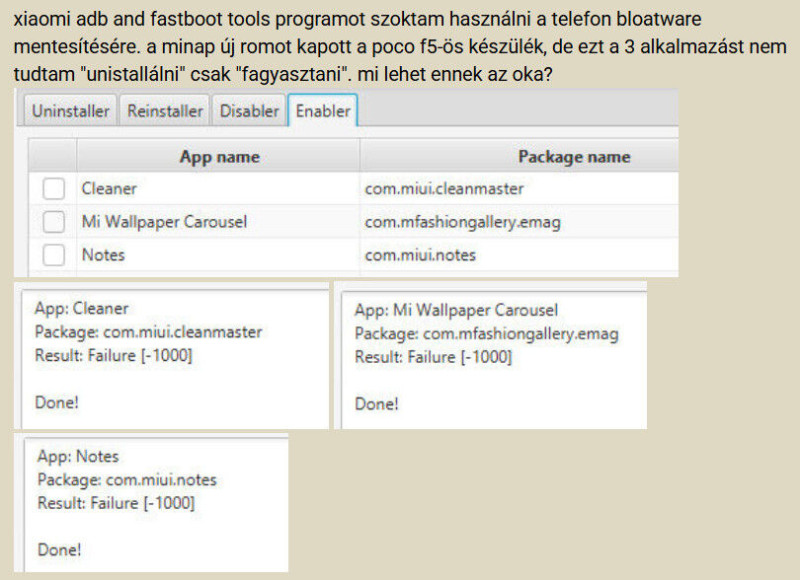Click 'App: Cleaner' line in output log
The height and width of the screenshot is (580, 800).
click(82, 308)
